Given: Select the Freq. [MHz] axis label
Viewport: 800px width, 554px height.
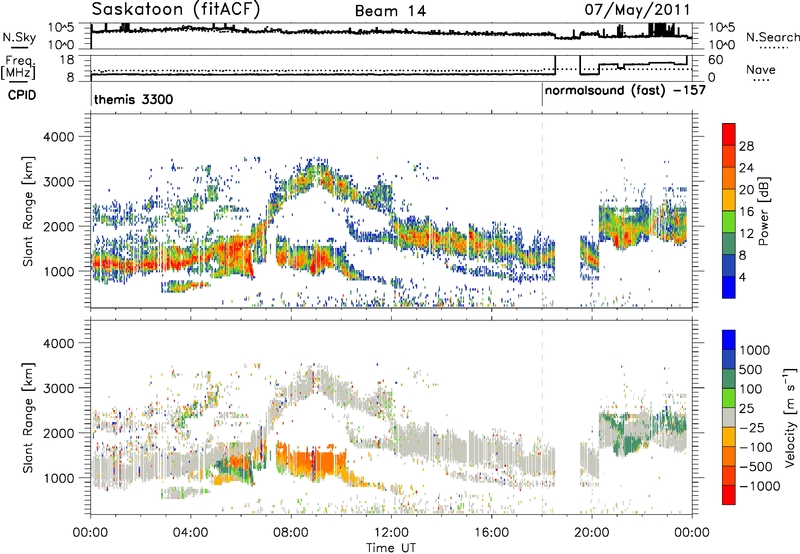Looking at the screenshot, I should pyautogui.click(x=18, y=68).
